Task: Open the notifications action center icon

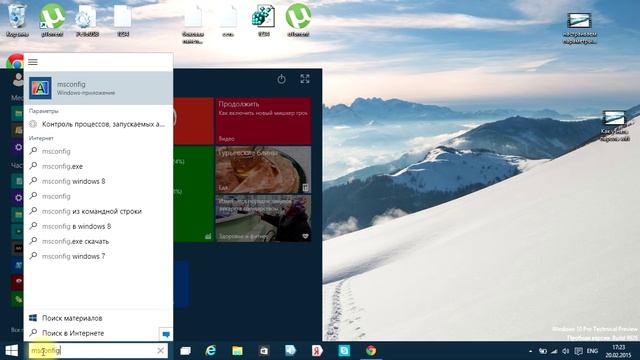Action: point(578,351)
